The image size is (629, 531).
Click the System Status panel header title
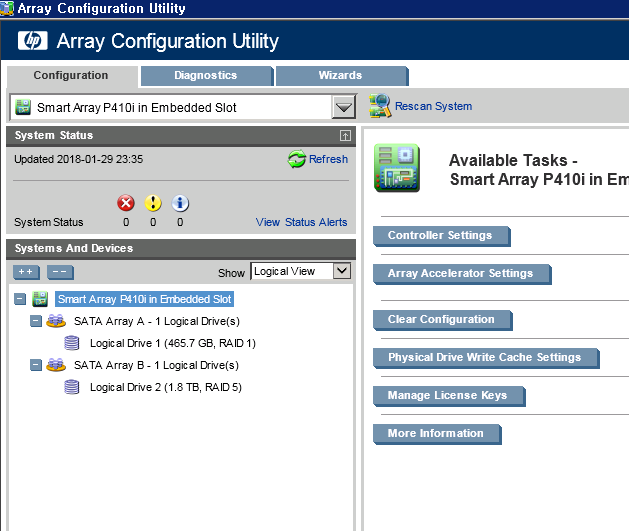[54, 136]
